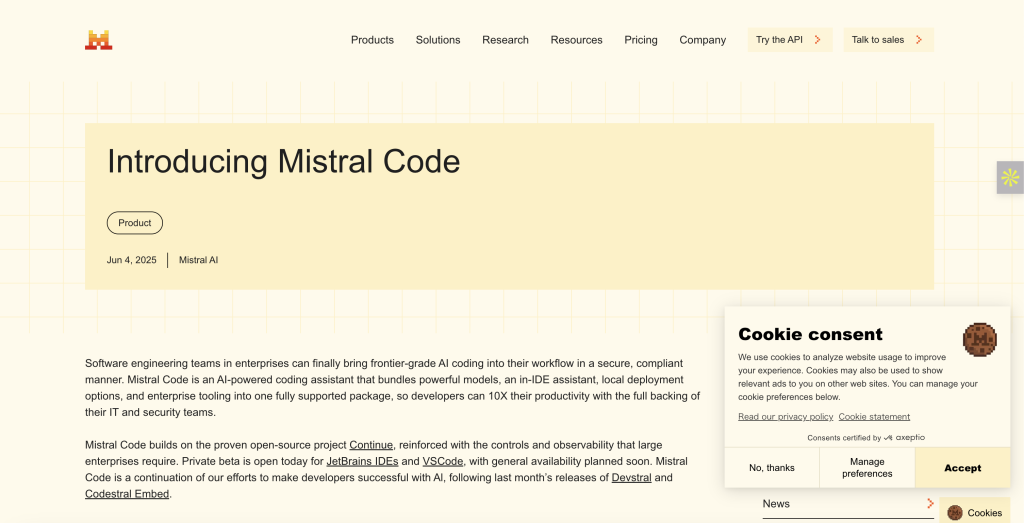The image size is (1024, 523).
Task: Click the orange arrow next to News
Action: click(930, 504)
